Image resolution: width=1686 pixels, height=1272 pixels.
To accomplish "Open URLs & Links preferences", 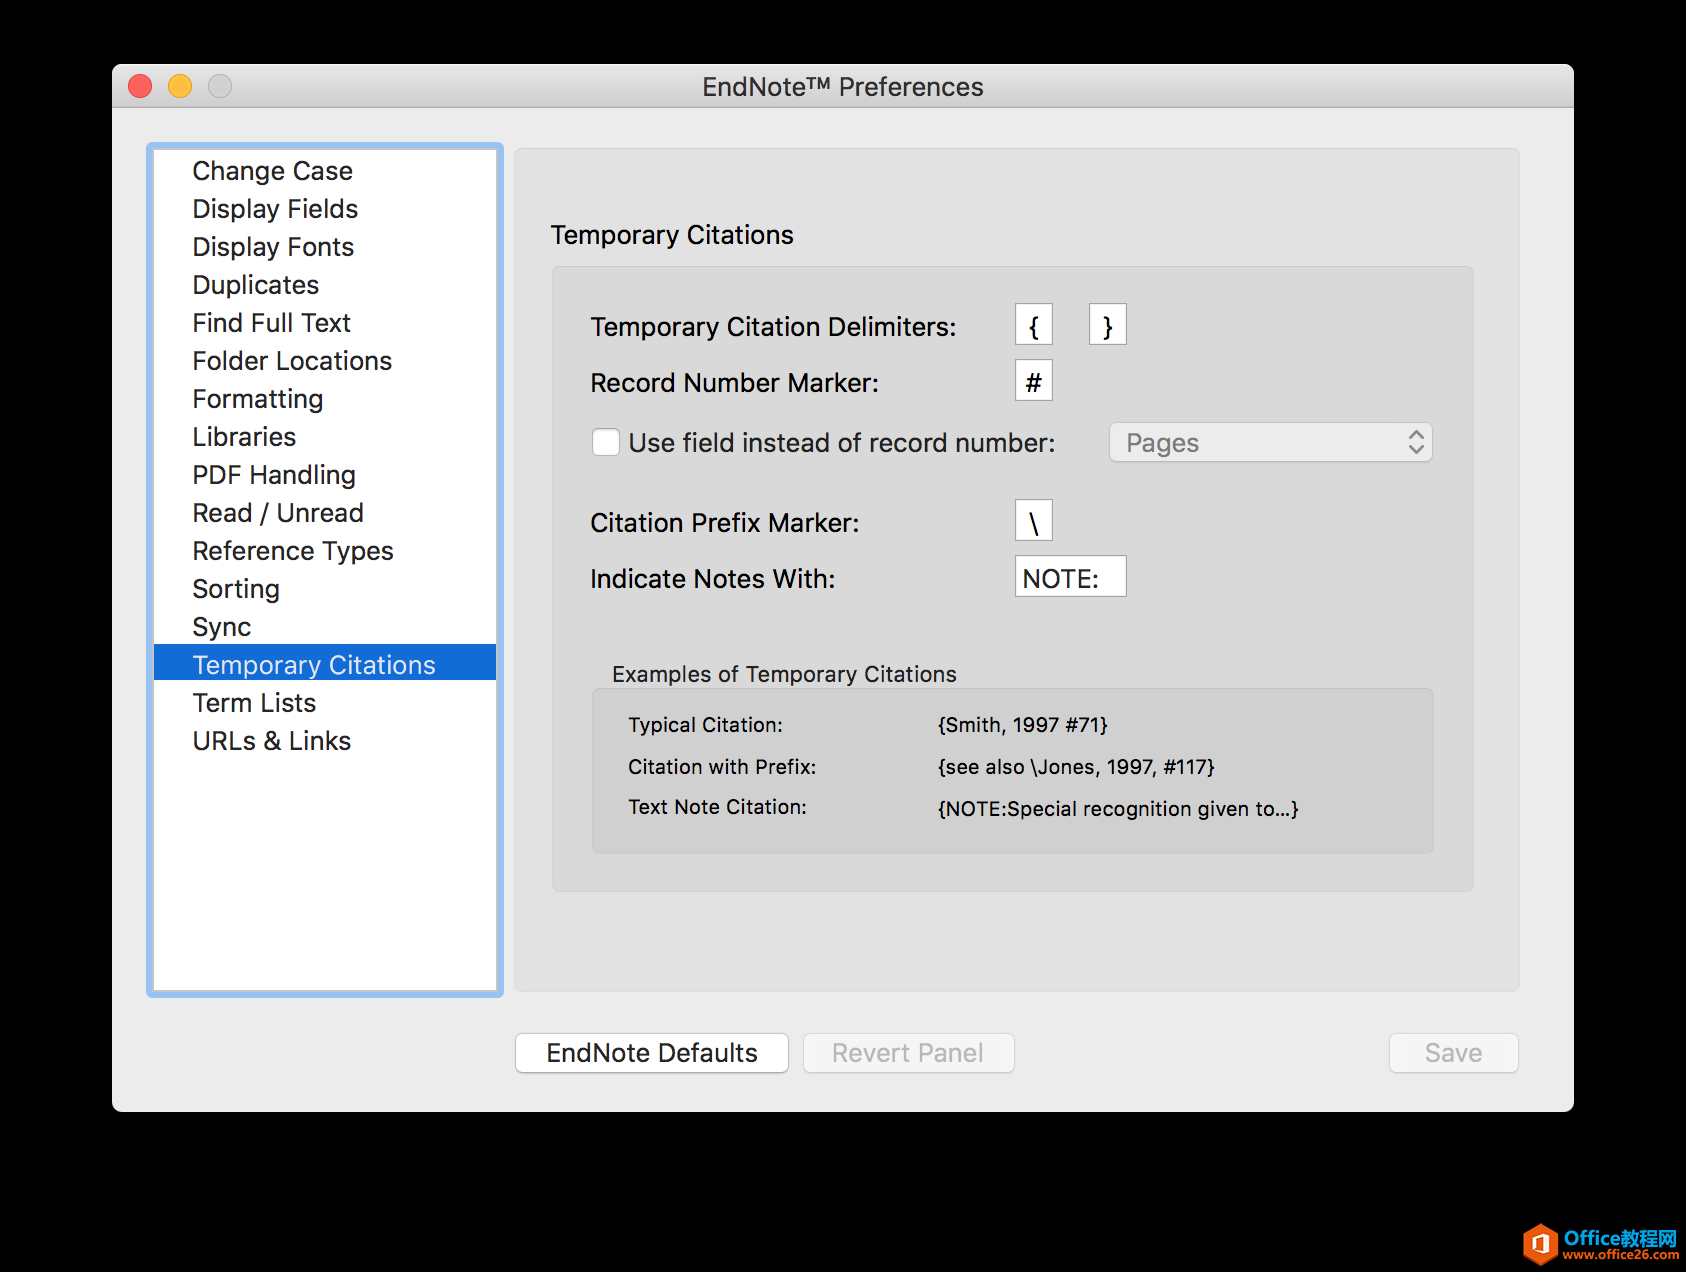I will [271, 741].
